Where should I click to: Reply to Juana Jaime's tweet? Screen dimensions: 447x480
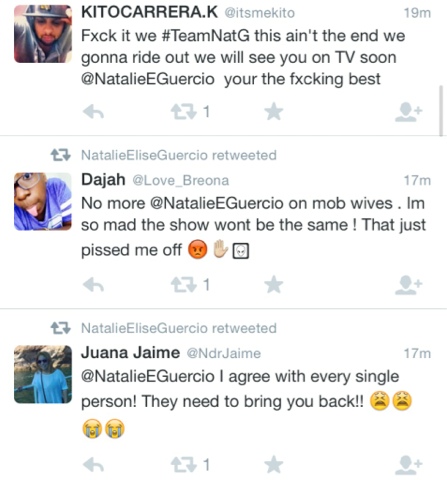pyautogui.click(x=93, y=465)
